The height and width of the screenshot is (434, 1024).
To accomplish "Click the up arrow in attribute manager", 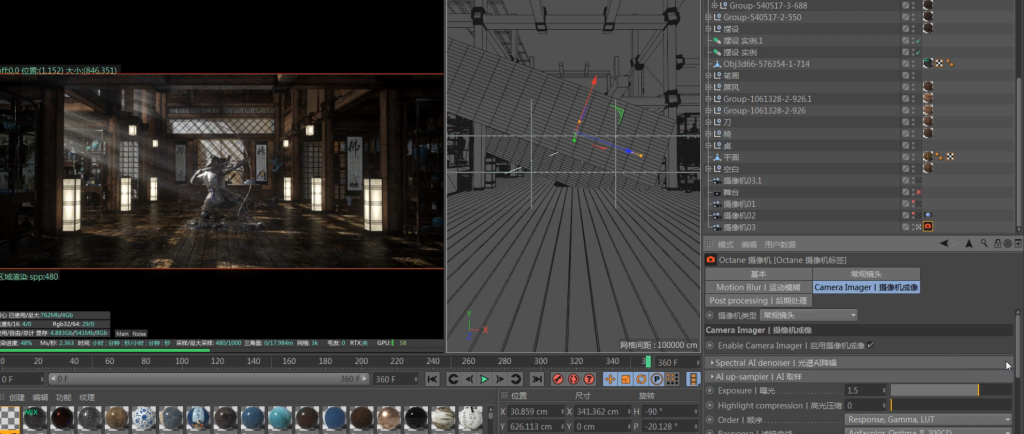I will 968,243.
